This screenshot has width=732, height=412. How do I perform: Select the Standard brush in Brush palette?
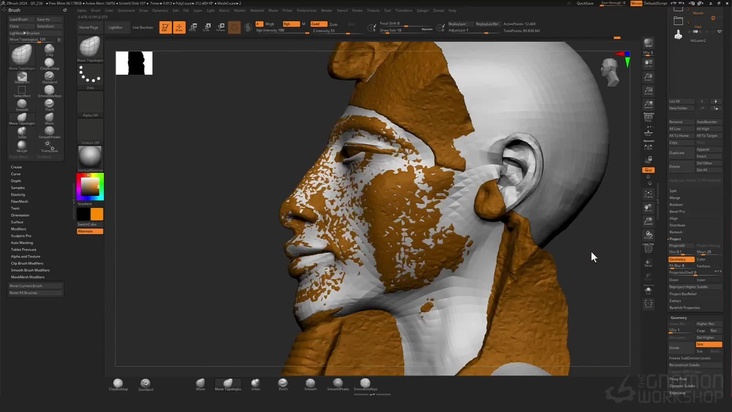click(49, 77)
